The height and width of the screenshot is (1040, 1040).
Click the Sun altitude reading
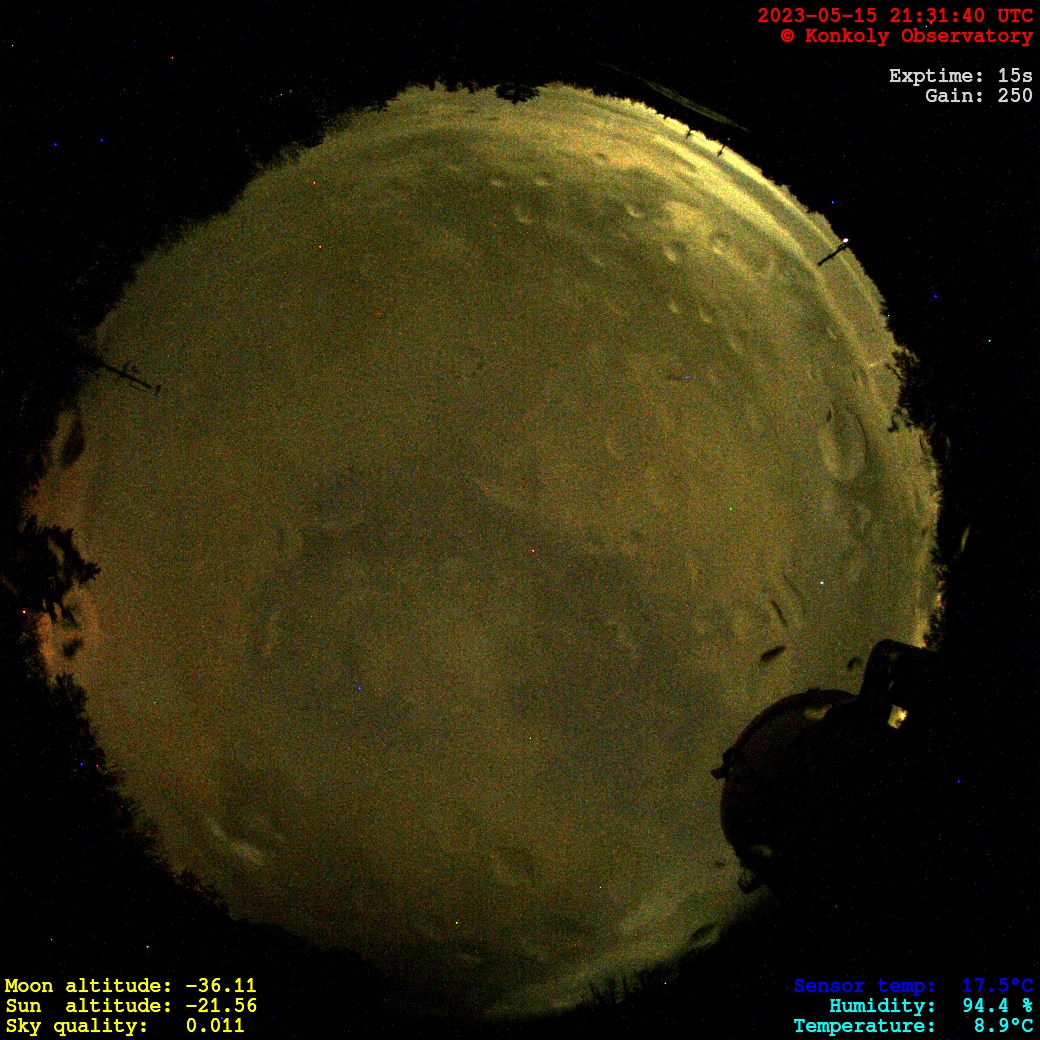point(130,1006)
